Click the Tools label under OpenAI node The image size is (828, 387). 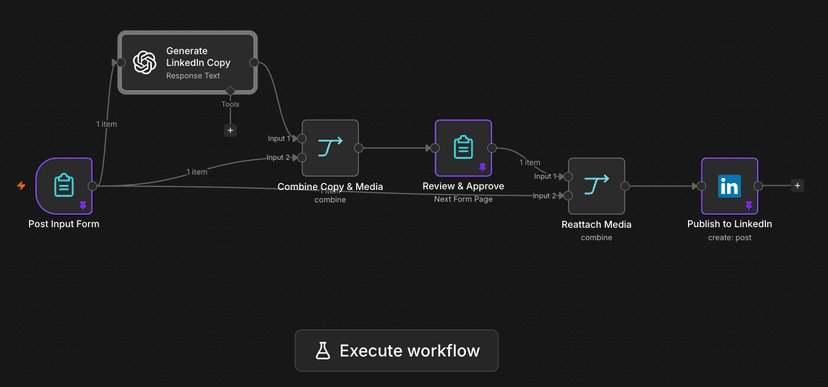pyautogui.click(x=230, y=105)
